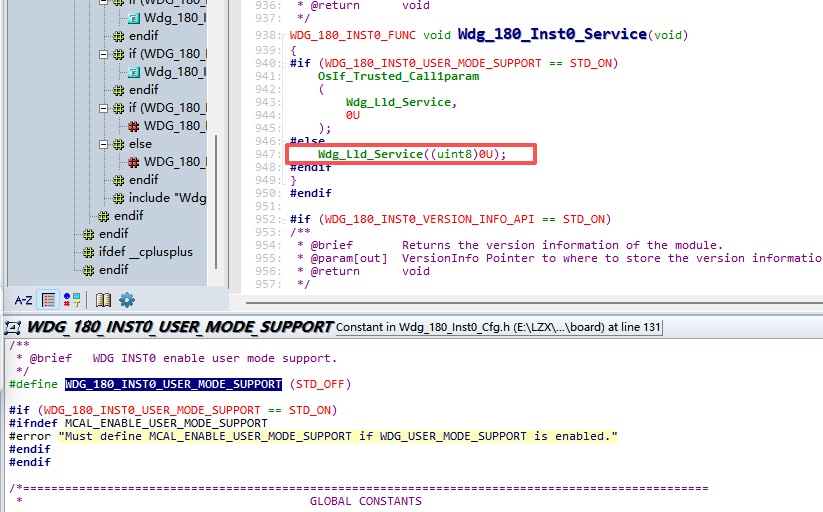The height and width of the screenshot is (512, 823).
Task: Click WDG_180_INST0_VERSION_INFO_API on line 952
Action: click(429, 220)
